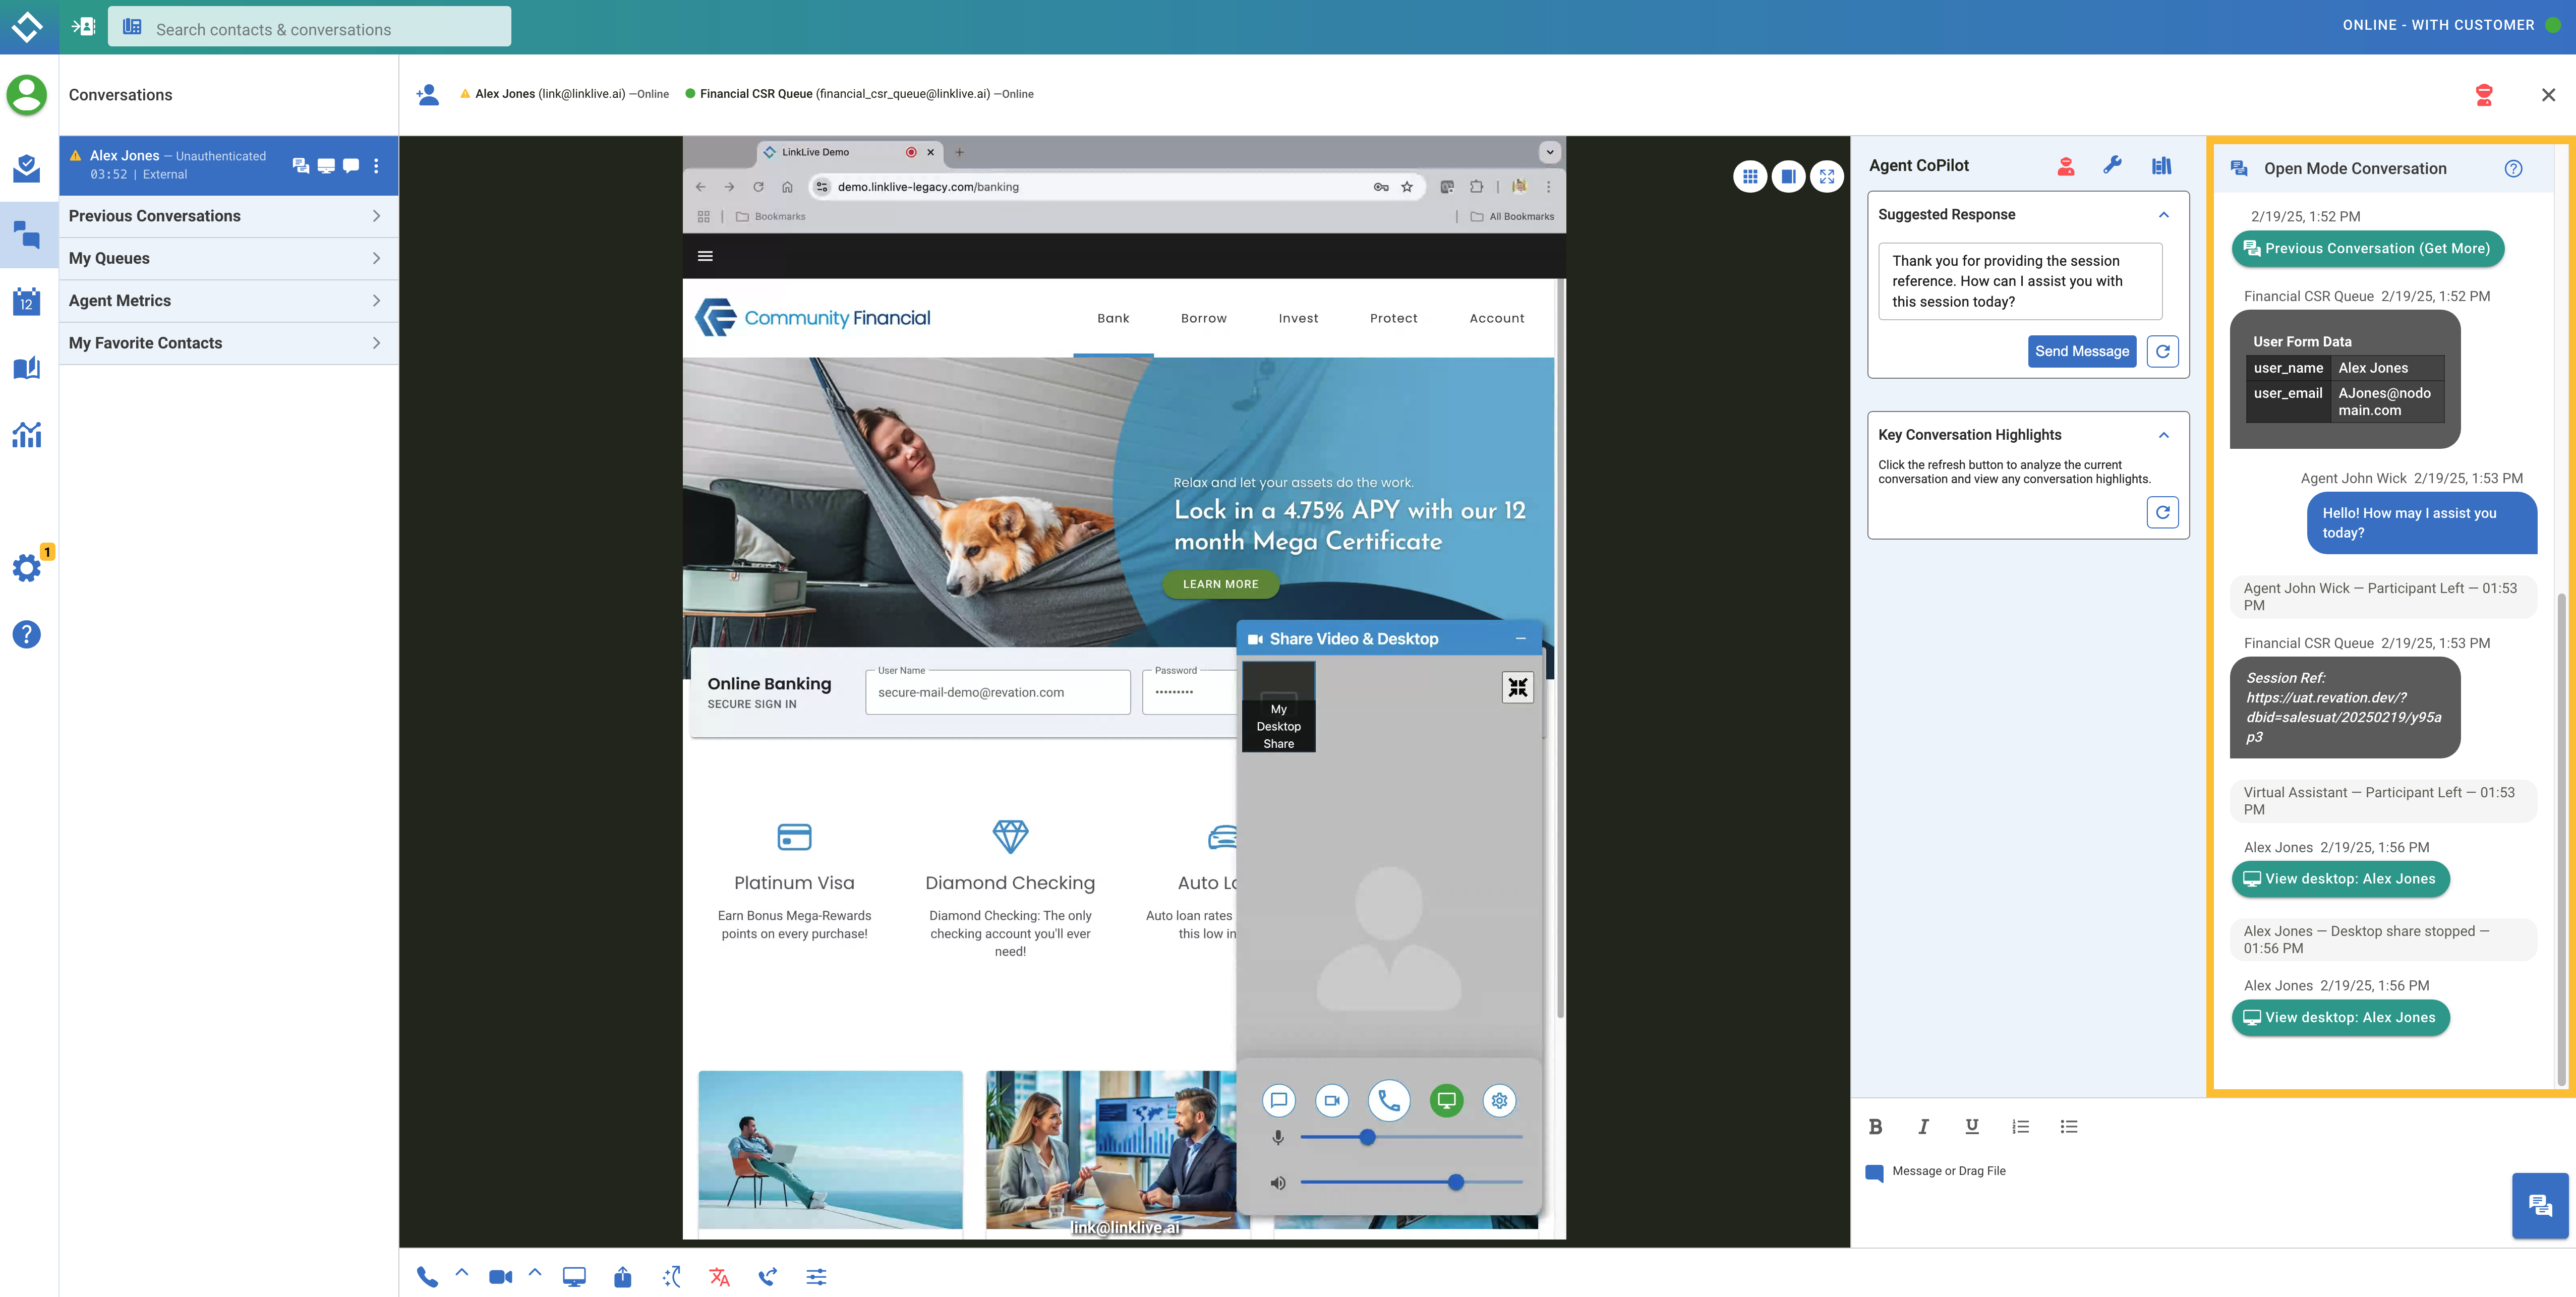Open the Borrow menu on banking site
2576x1297 pixels.
[x=1203, y=318]
